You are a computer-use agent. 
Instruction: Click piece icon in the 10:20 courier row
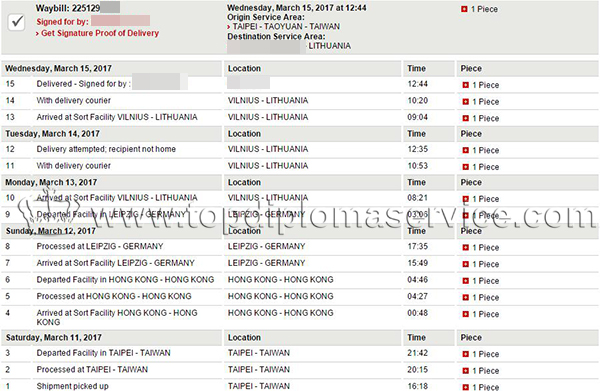pos(465,102)
